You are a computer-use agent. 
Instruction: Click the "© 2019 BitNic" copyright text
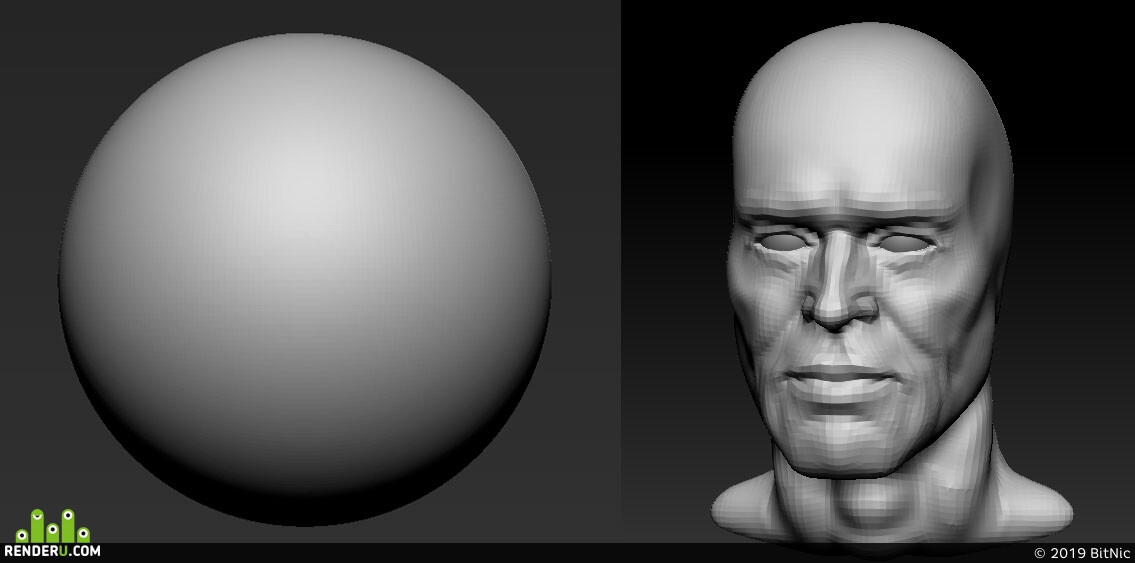(x=1081, y=554)
